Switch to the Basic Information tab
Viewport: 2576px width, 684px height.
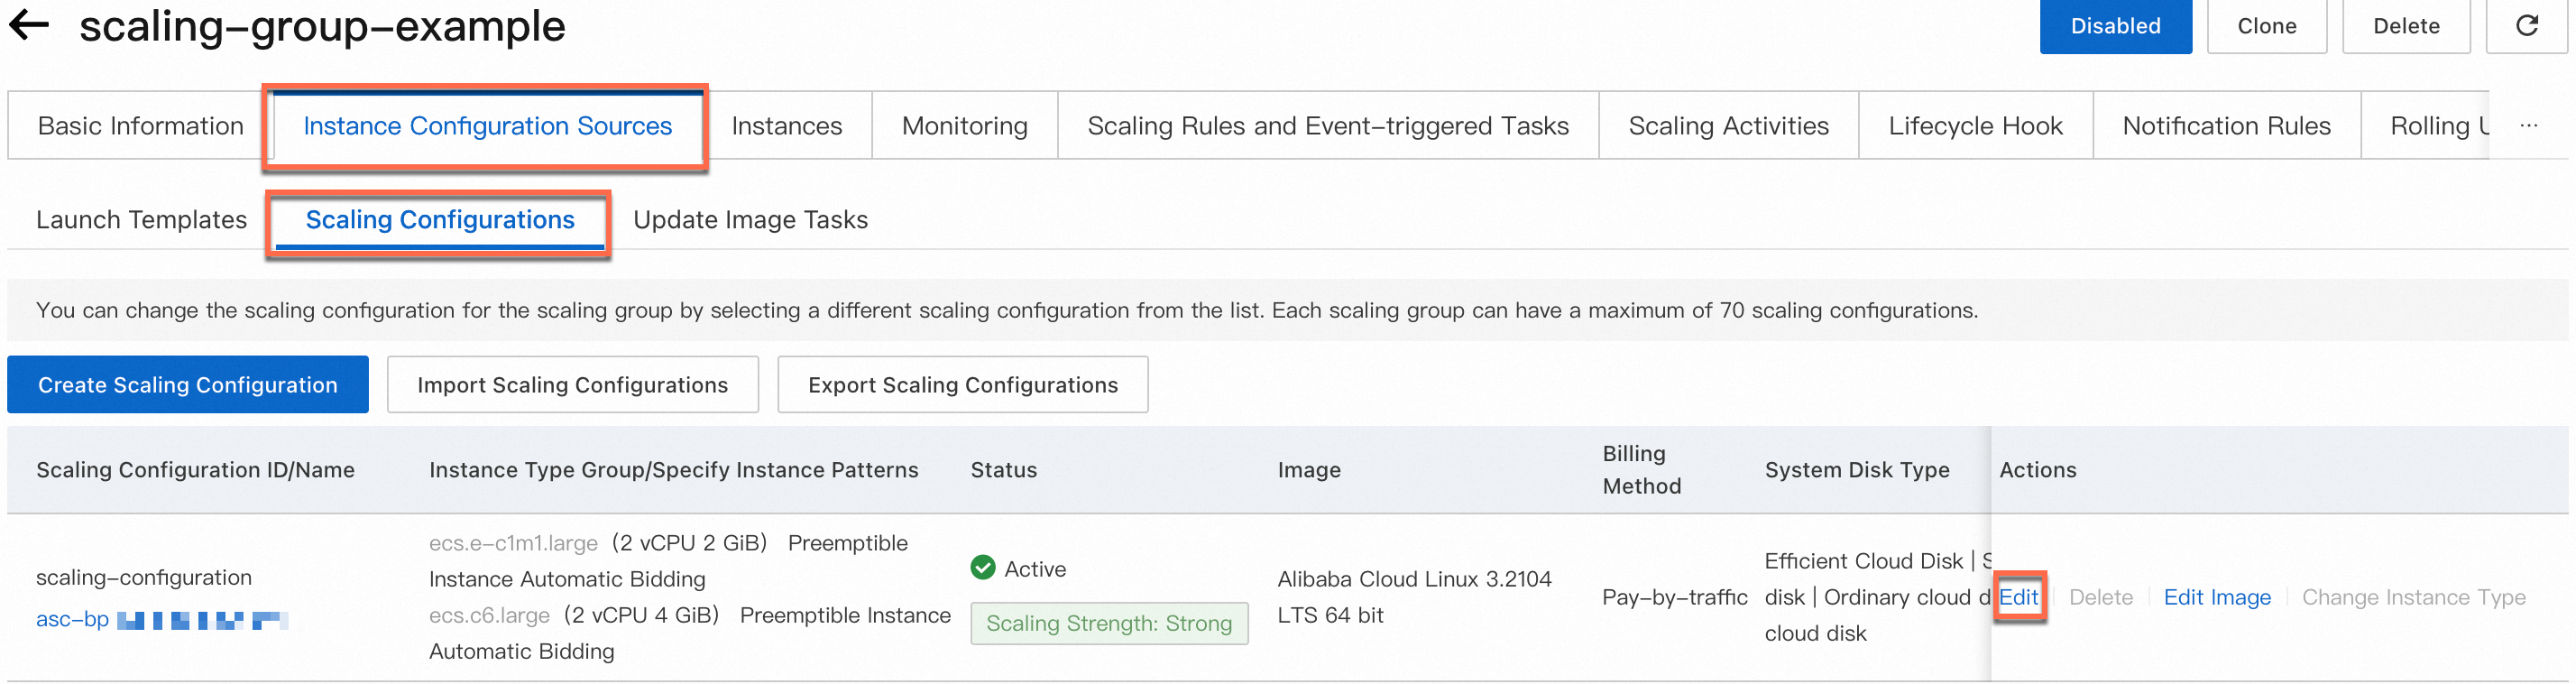point(141,126)
